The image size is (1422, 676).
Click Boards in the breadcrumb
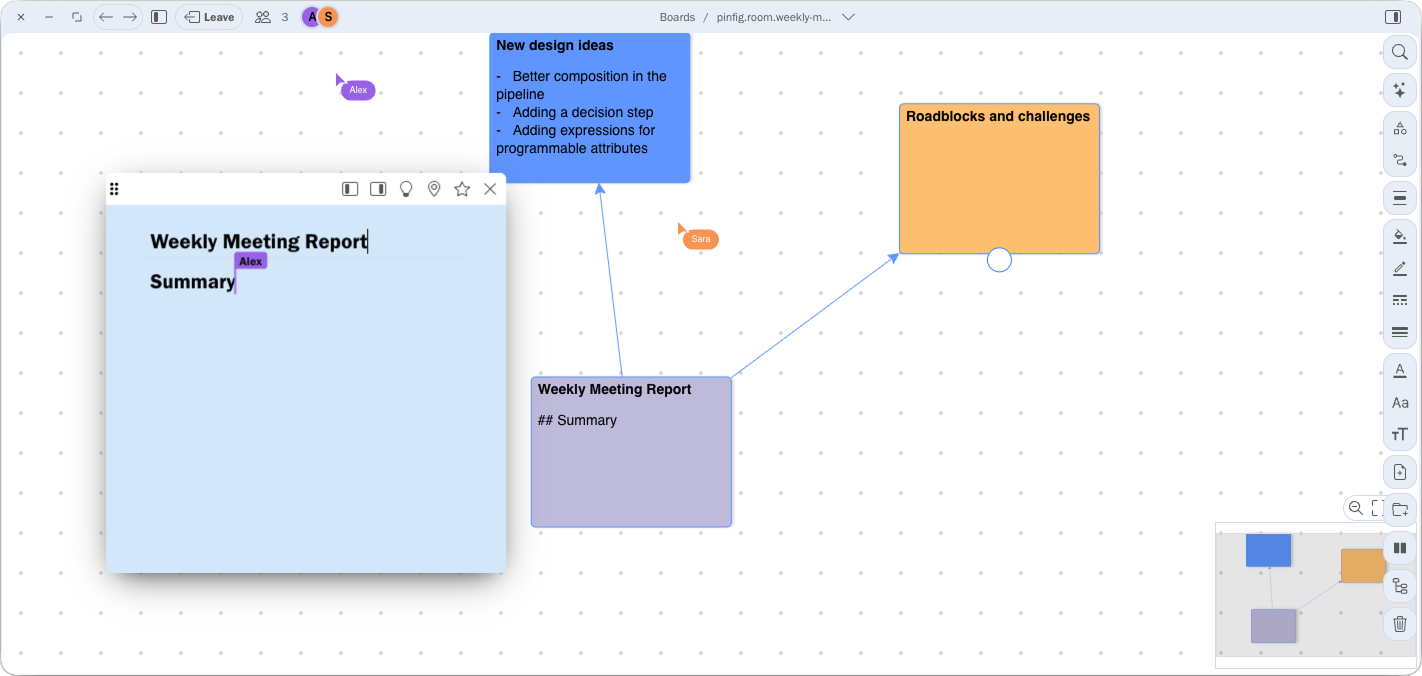[x=677, y=17]
